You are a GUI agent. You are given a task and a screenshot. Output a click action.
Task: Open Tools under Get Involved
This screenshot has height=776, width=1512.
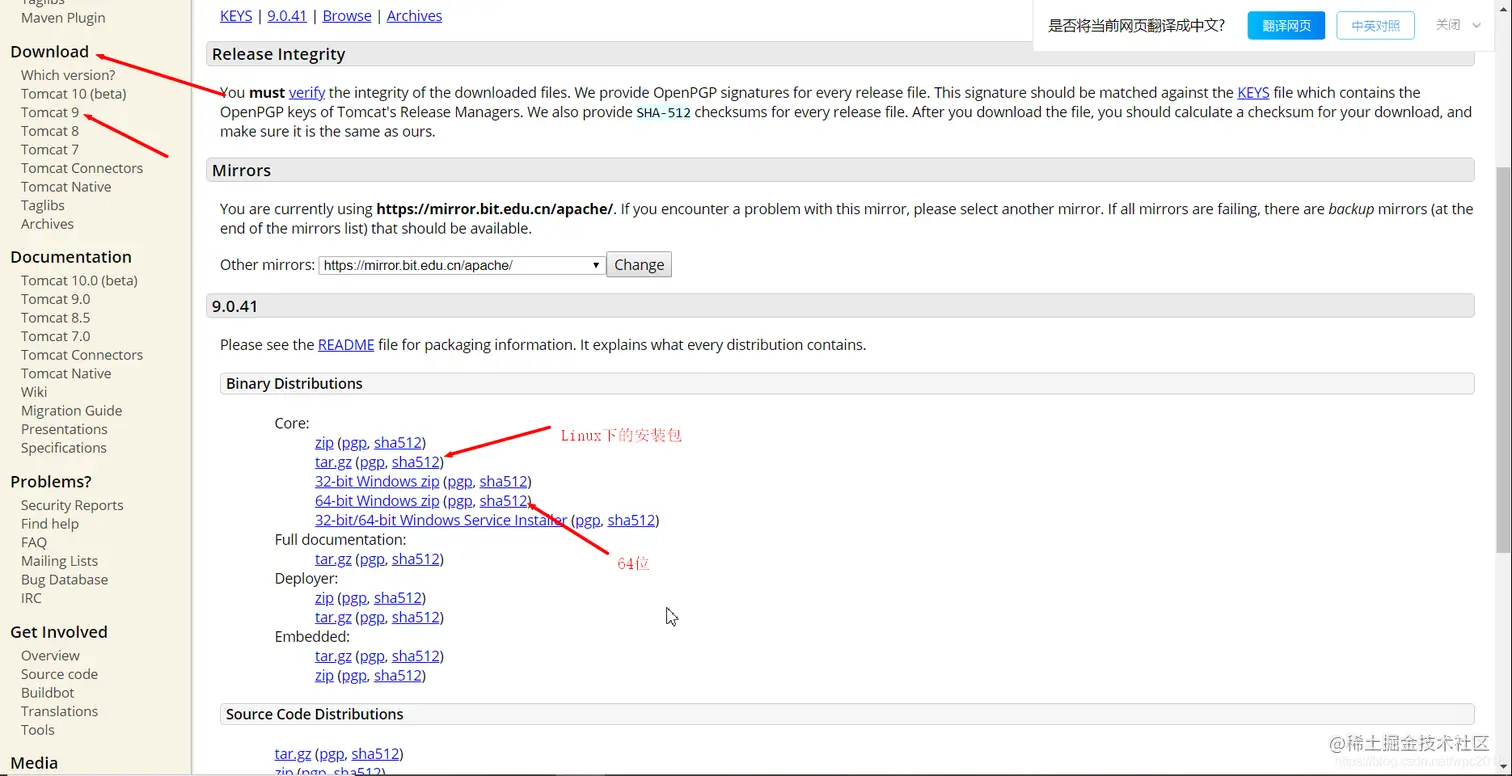(x=37, y=730)
